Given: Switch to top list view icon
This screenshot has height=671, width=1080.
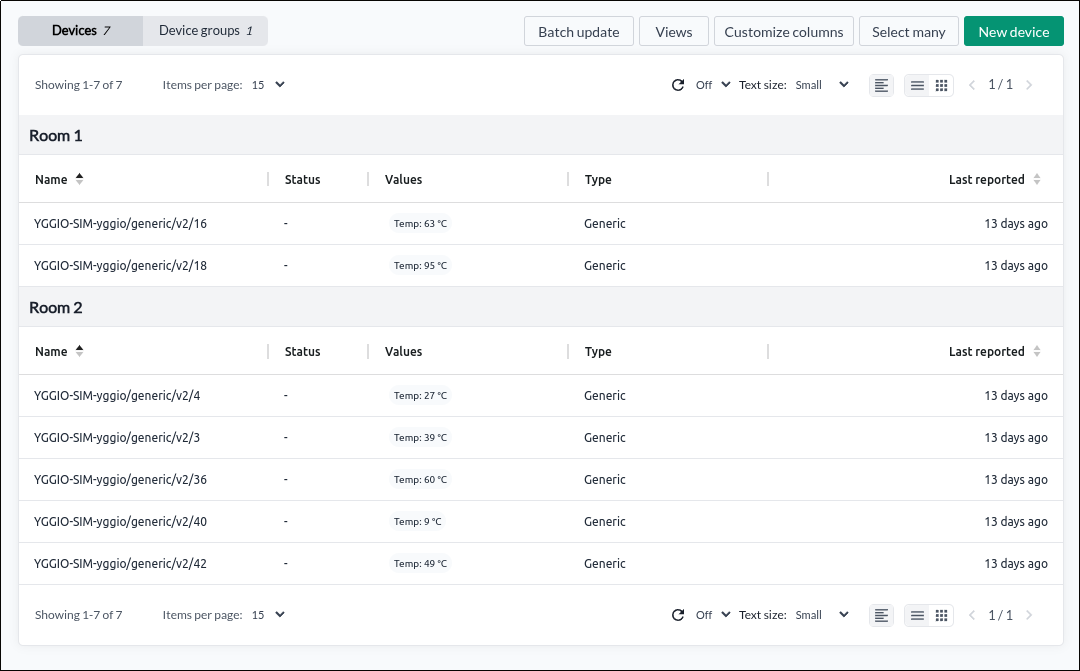Looking at the screenshot, I should tap(917, 85).
